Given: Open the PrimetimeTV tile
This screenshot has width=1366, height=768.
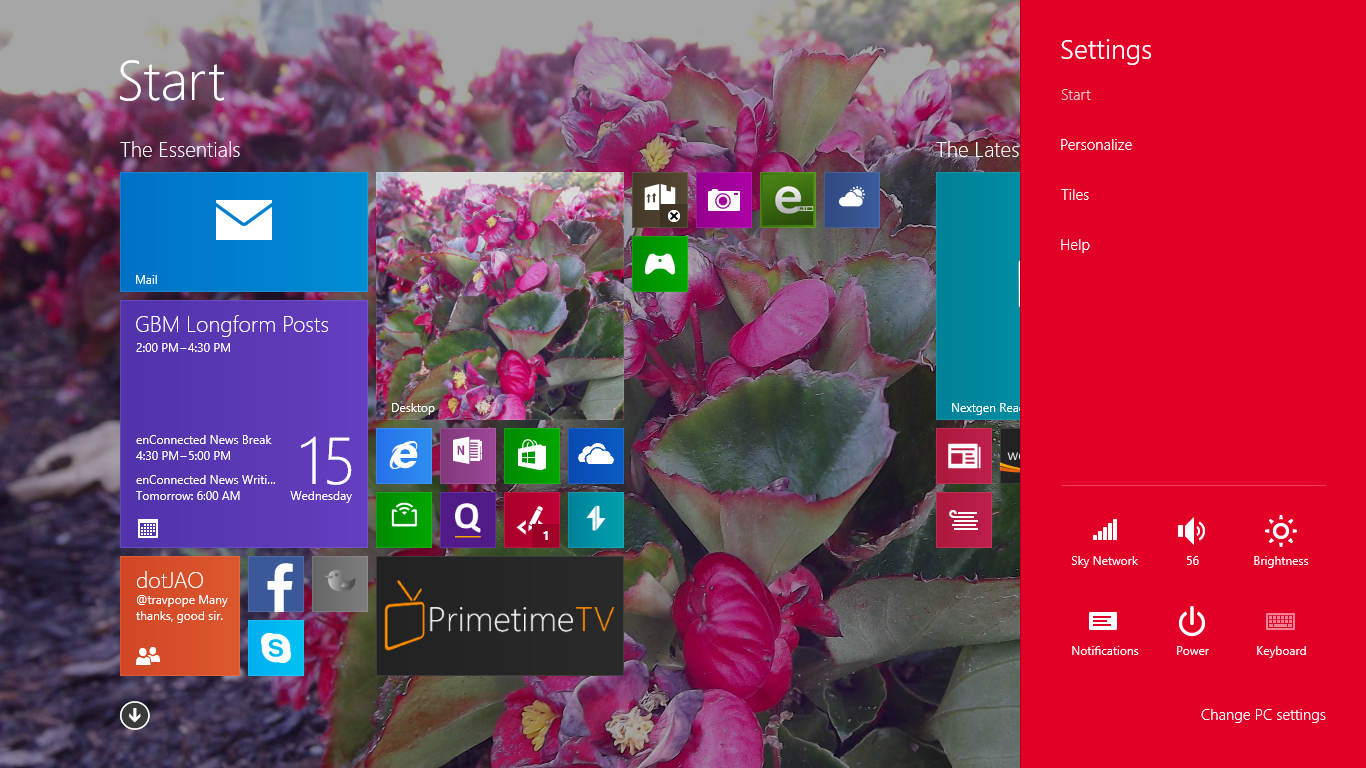Looking at the screenshot, I should tap(500, 616).
